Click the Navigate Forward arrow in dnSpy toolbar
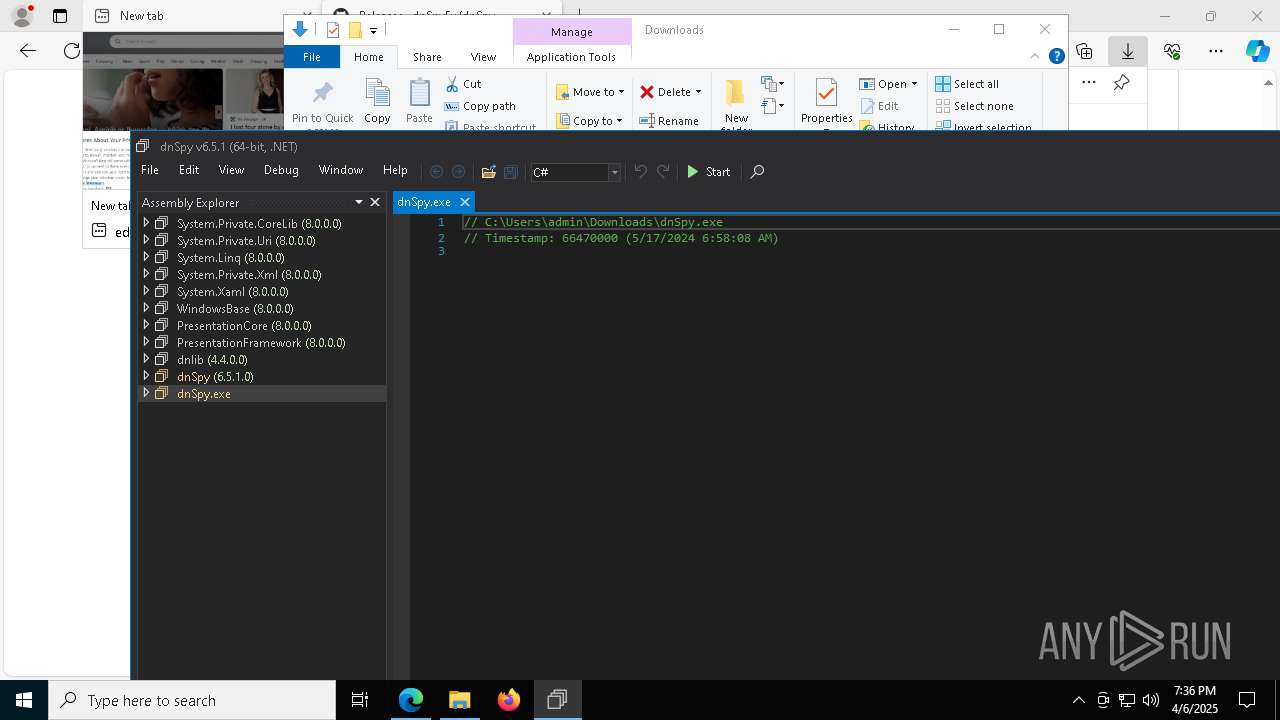This screenshot has width=1280, height=720. (458, 172)
